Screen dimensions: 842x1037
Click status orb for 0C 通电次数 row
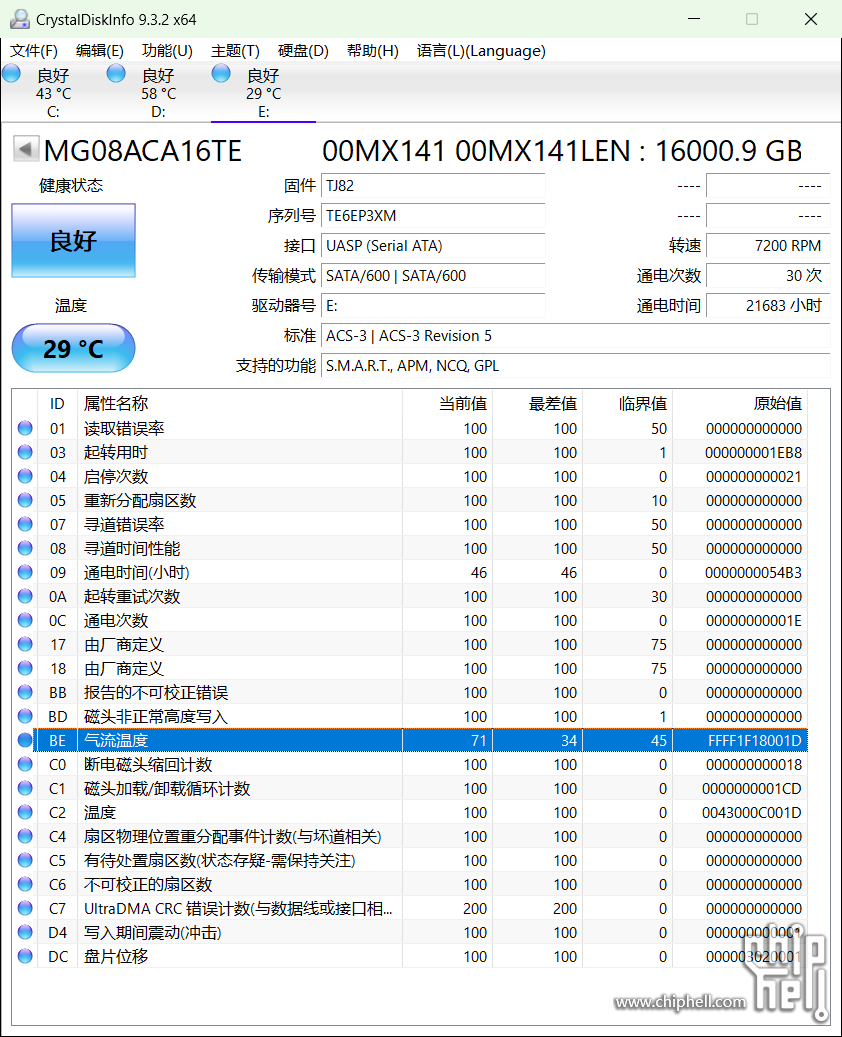coord(25,620)
